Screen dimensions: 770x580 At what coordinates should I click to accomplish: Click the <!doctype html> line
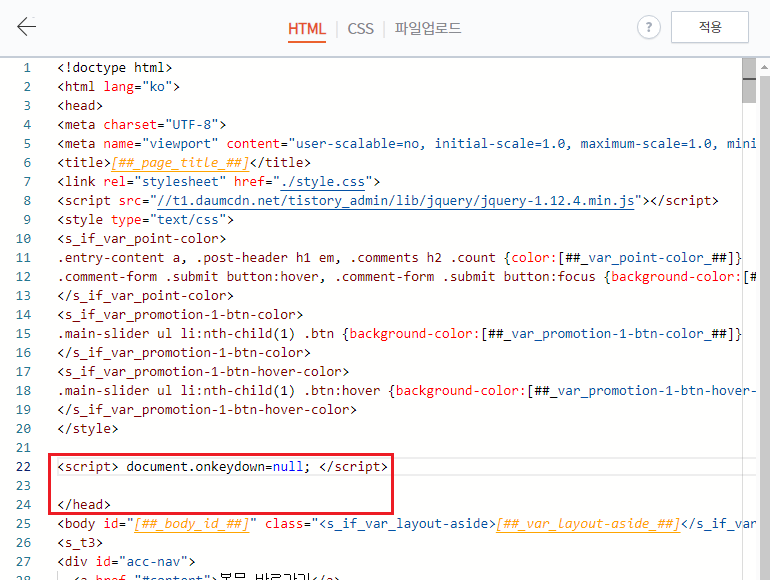coord(114,68)
